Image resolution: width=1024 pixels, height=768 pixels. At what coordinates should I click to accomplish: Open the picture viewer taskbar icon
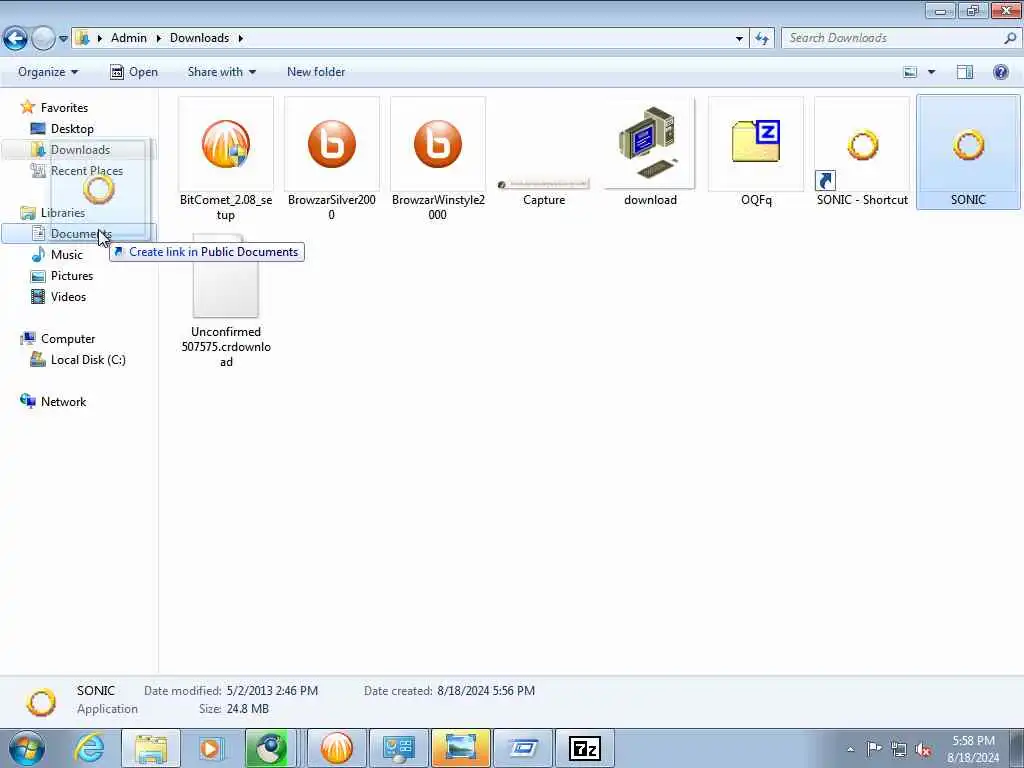tap(460, 748)
